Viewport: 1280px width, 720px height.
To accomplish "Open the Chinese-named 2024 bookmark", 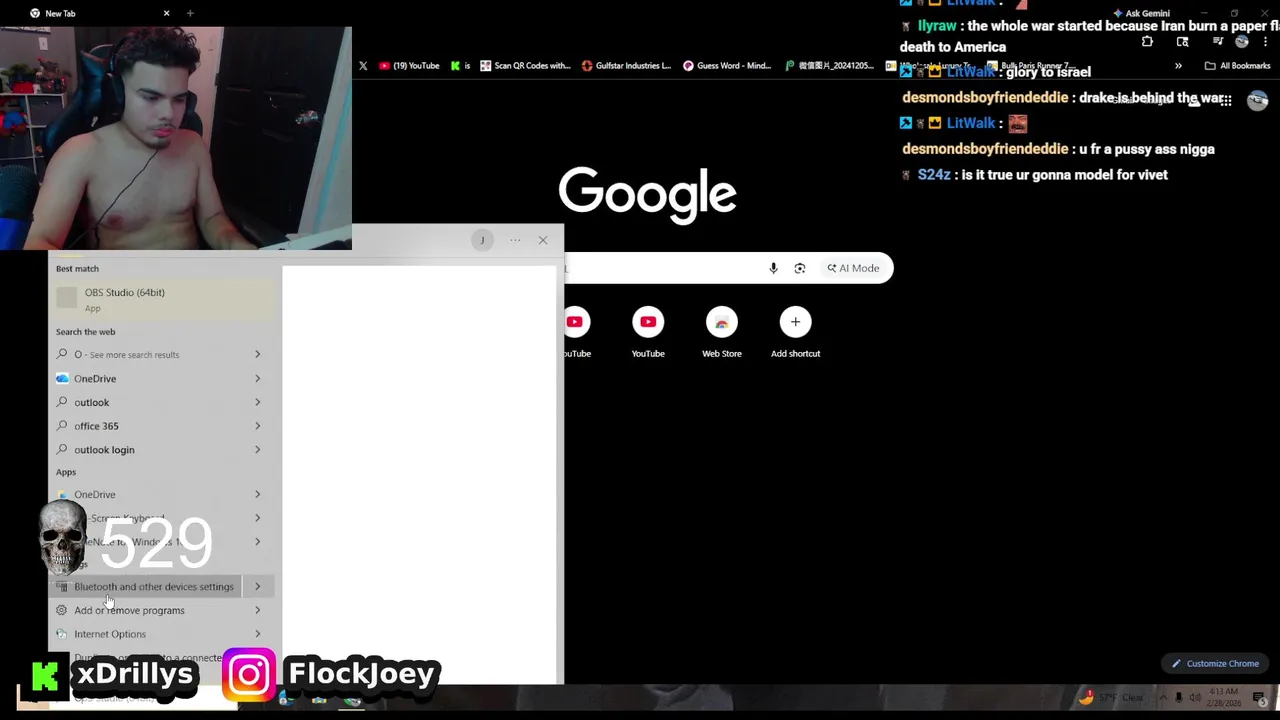I will pos(829,66).
